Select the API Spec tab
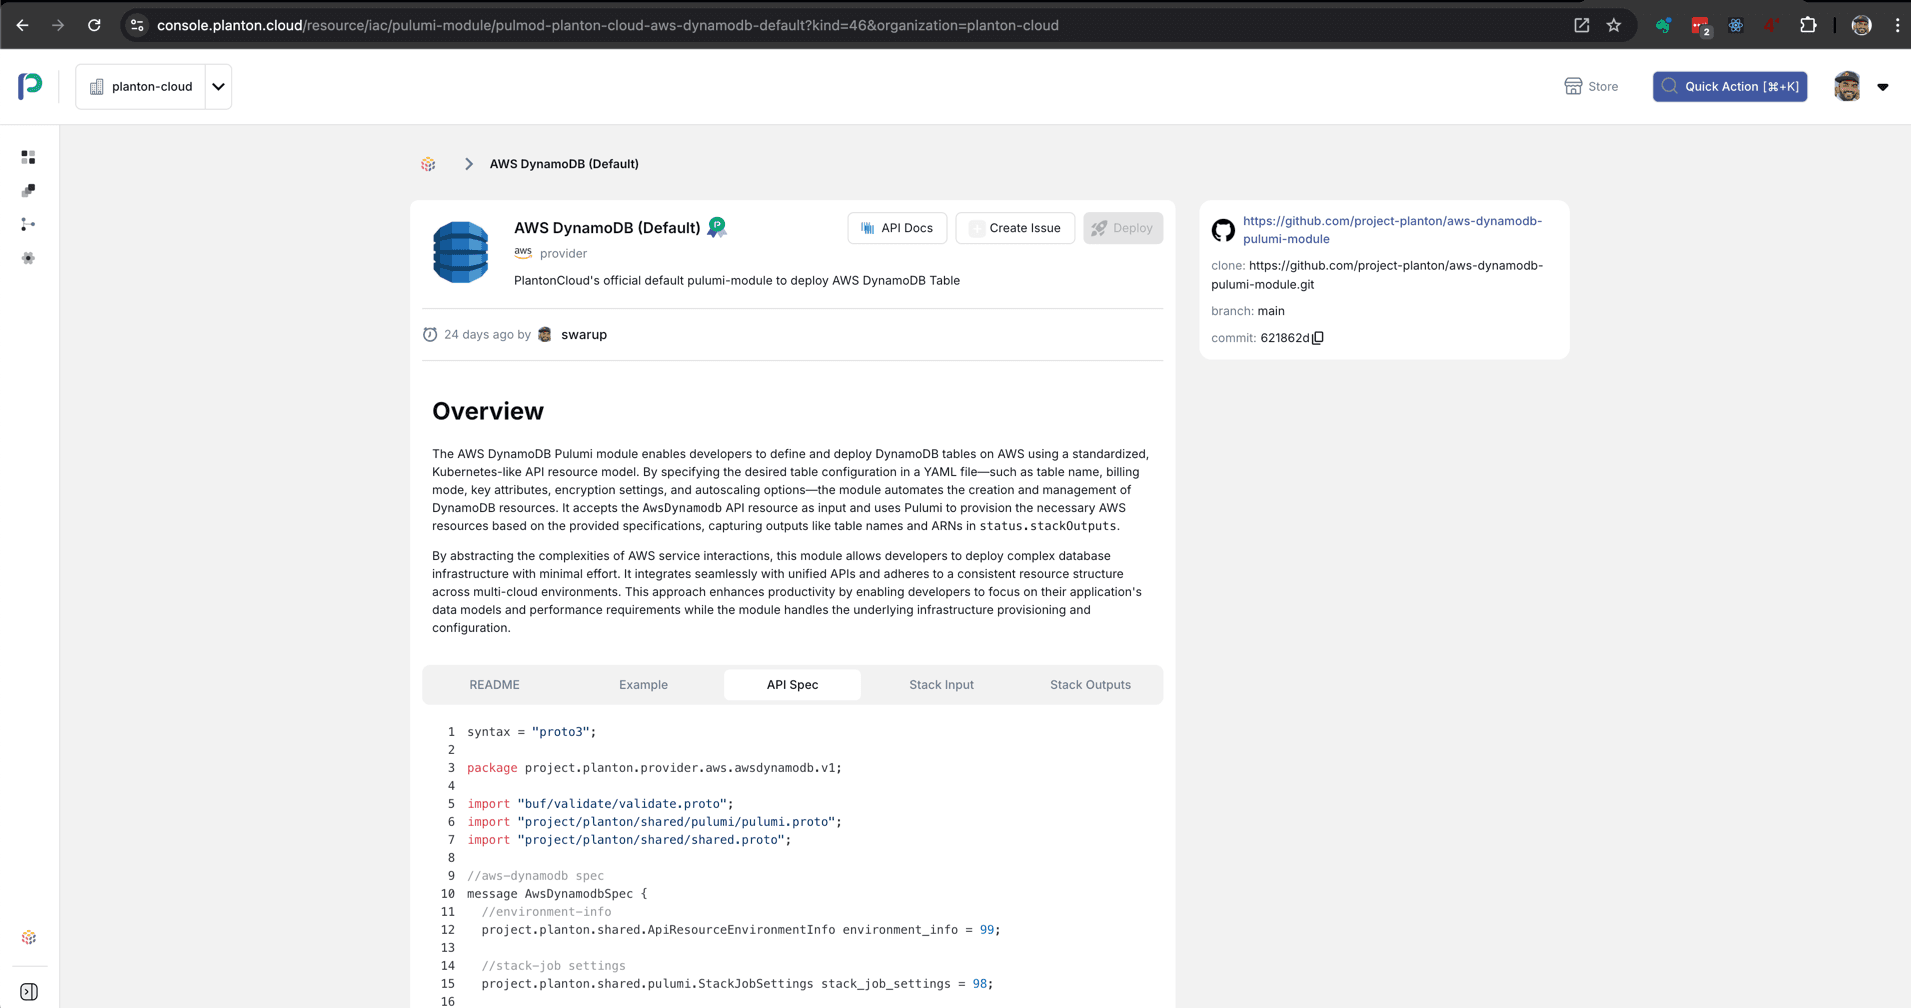The width and height of the screenshot is (1911, 1008). pyautogui.click(x=792, y=685)
